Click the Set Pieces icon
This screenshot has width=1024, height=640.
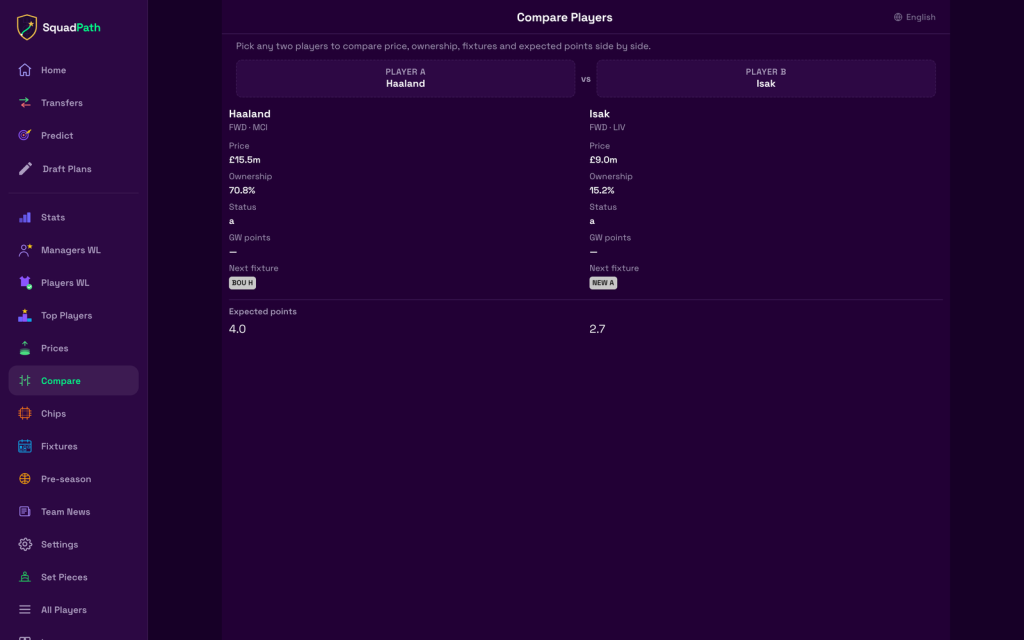[25, 577]
